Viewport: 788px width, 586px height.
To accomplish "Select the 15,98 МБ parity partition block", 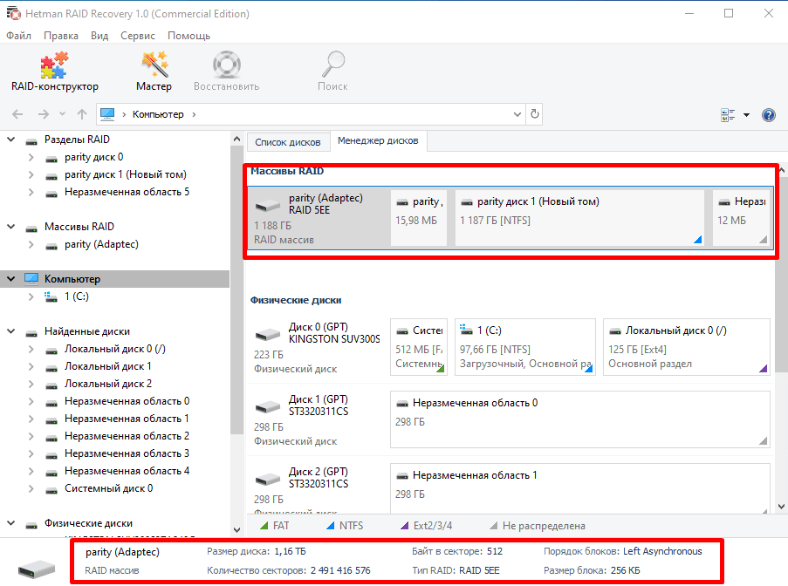I will pyautogui.click(x=419, y=218).
